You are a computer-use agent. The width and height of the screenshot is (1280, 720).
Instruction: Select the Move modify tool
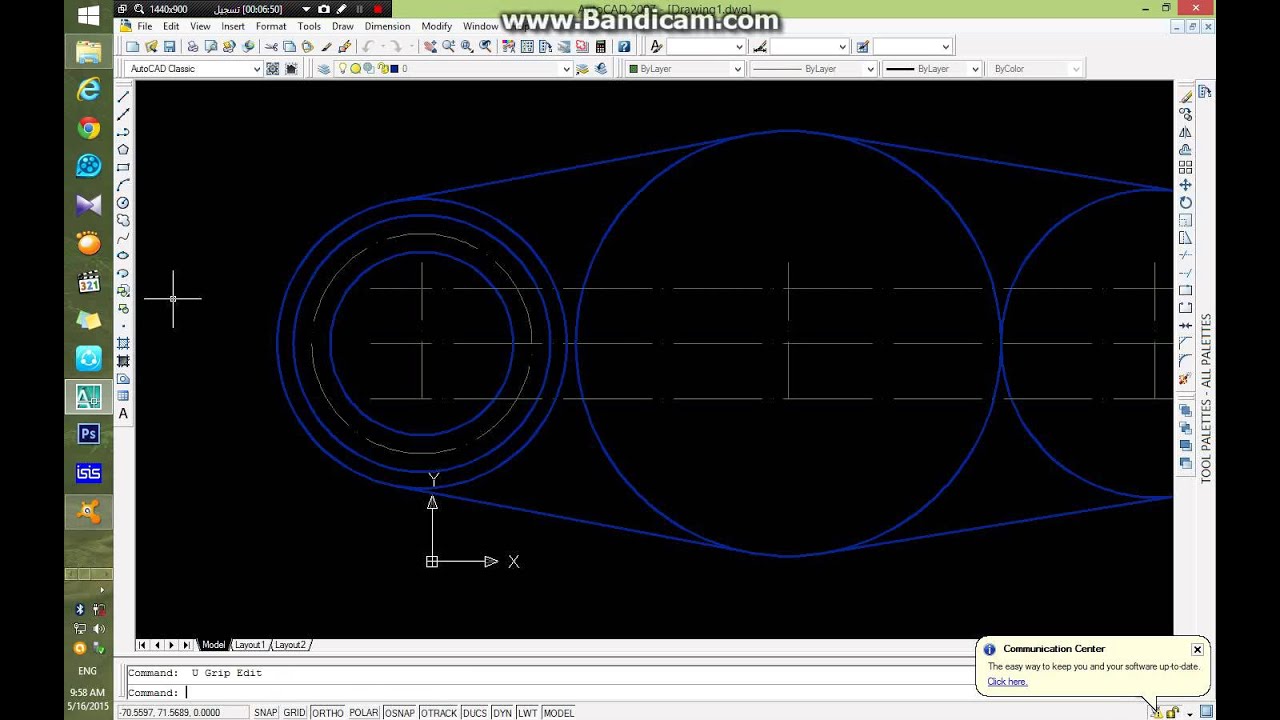point(1185,185)
